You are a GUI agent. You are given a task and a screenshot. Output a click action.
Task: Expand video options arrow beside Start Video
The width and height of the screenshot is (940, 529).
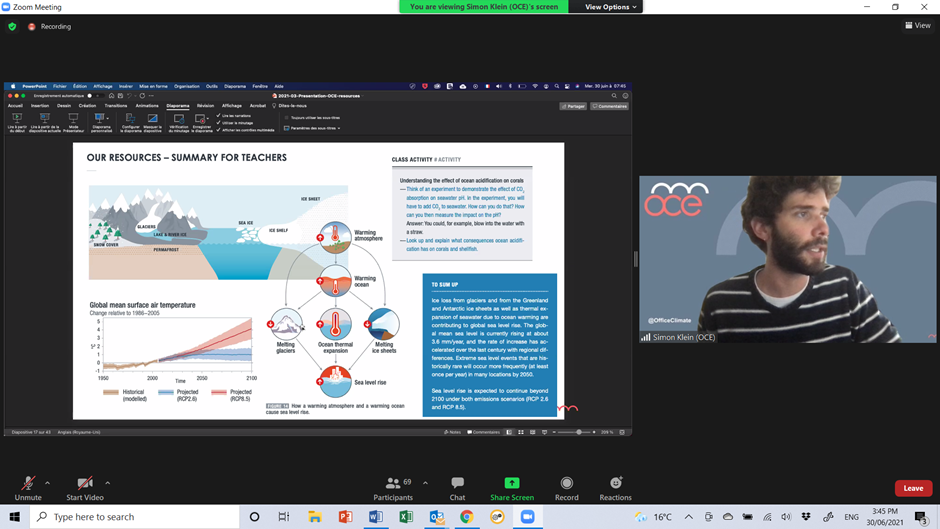click(108, 483)
